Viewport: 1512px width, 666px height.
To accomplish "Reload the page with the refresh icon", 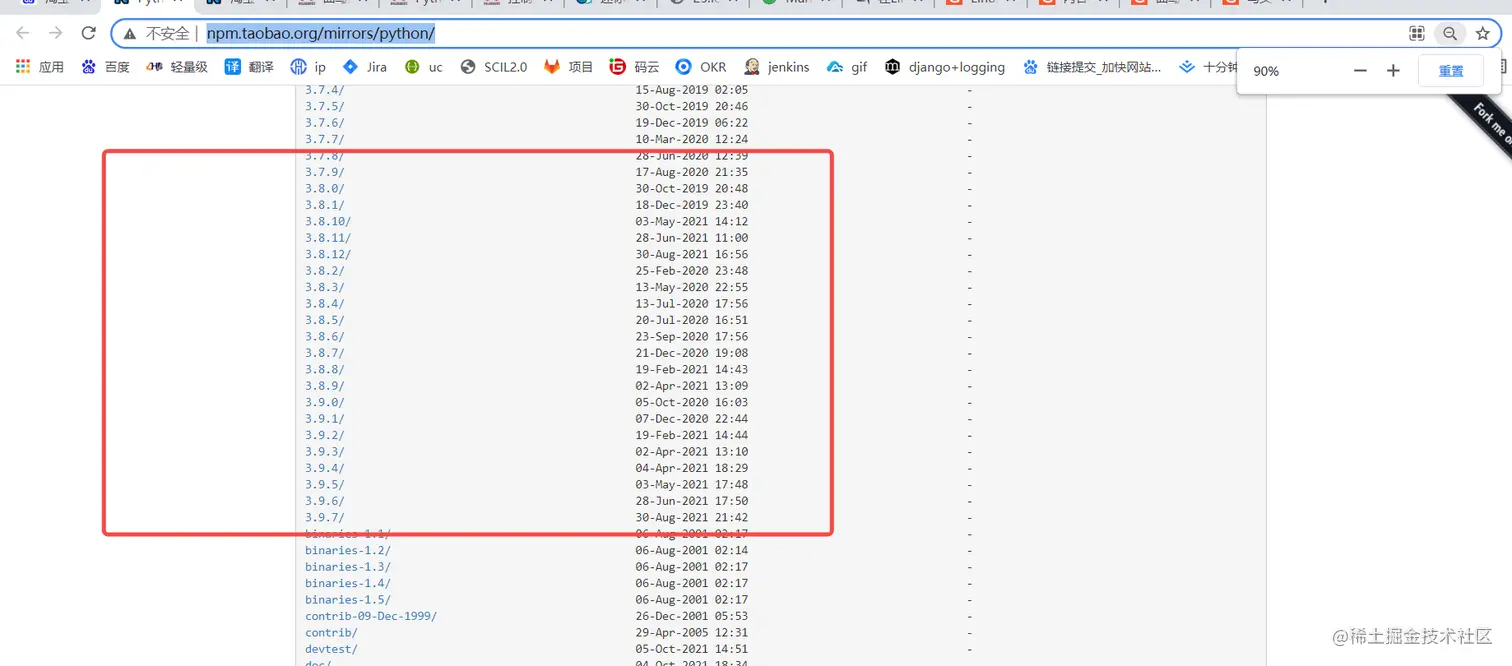I will (88, 33).
